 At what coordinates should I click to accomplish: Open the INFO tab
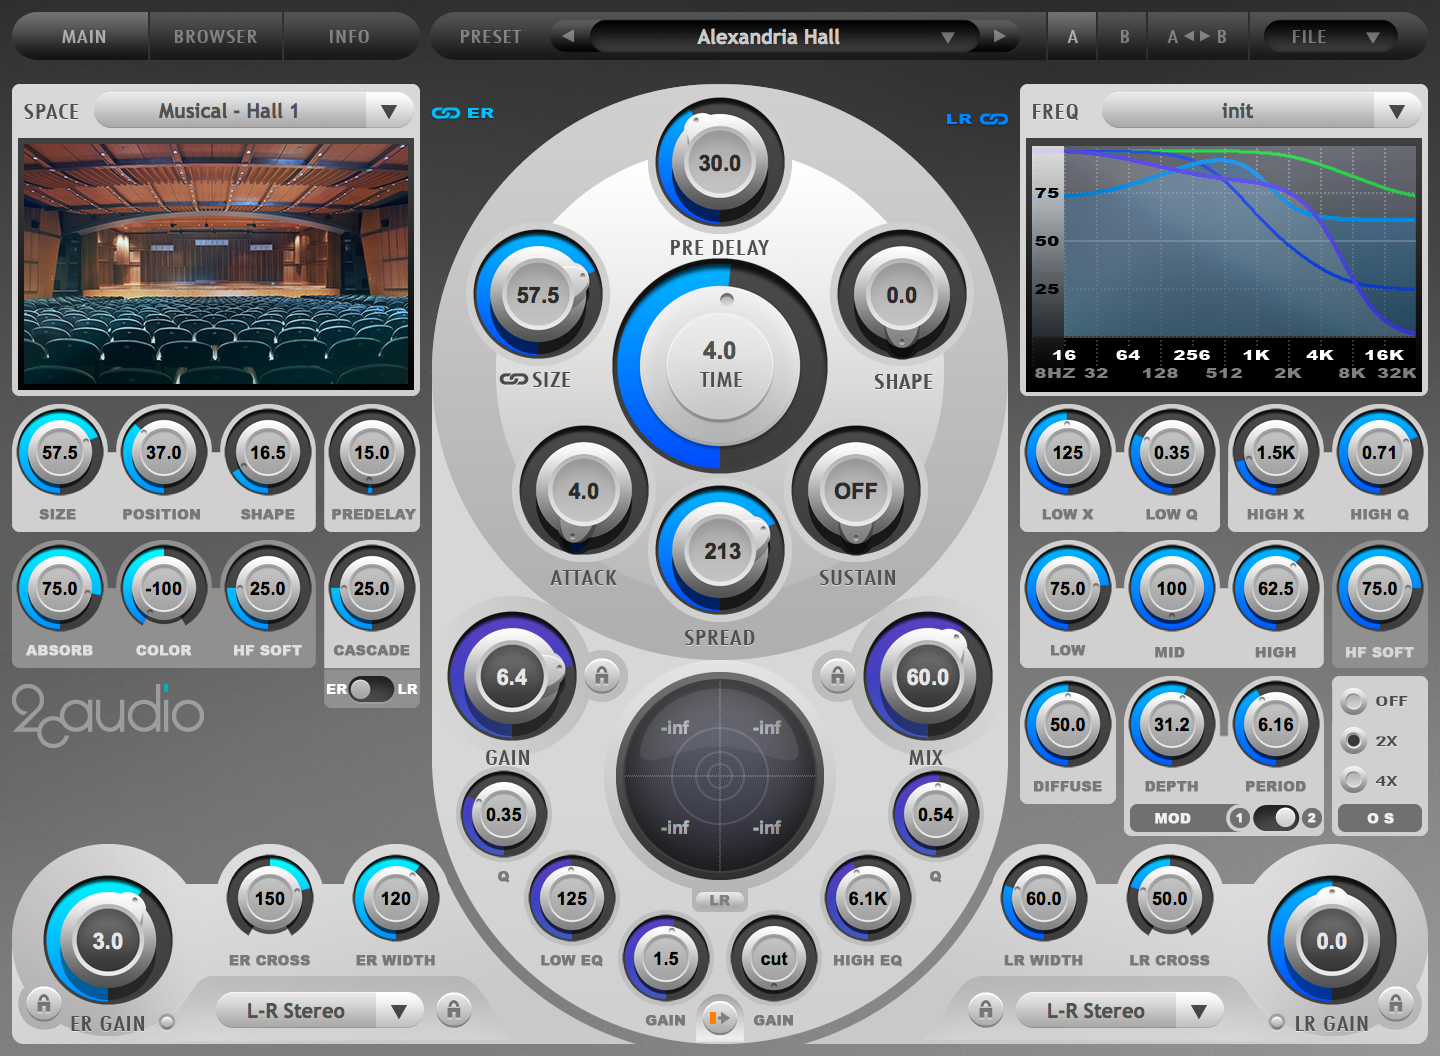point(349,37)
